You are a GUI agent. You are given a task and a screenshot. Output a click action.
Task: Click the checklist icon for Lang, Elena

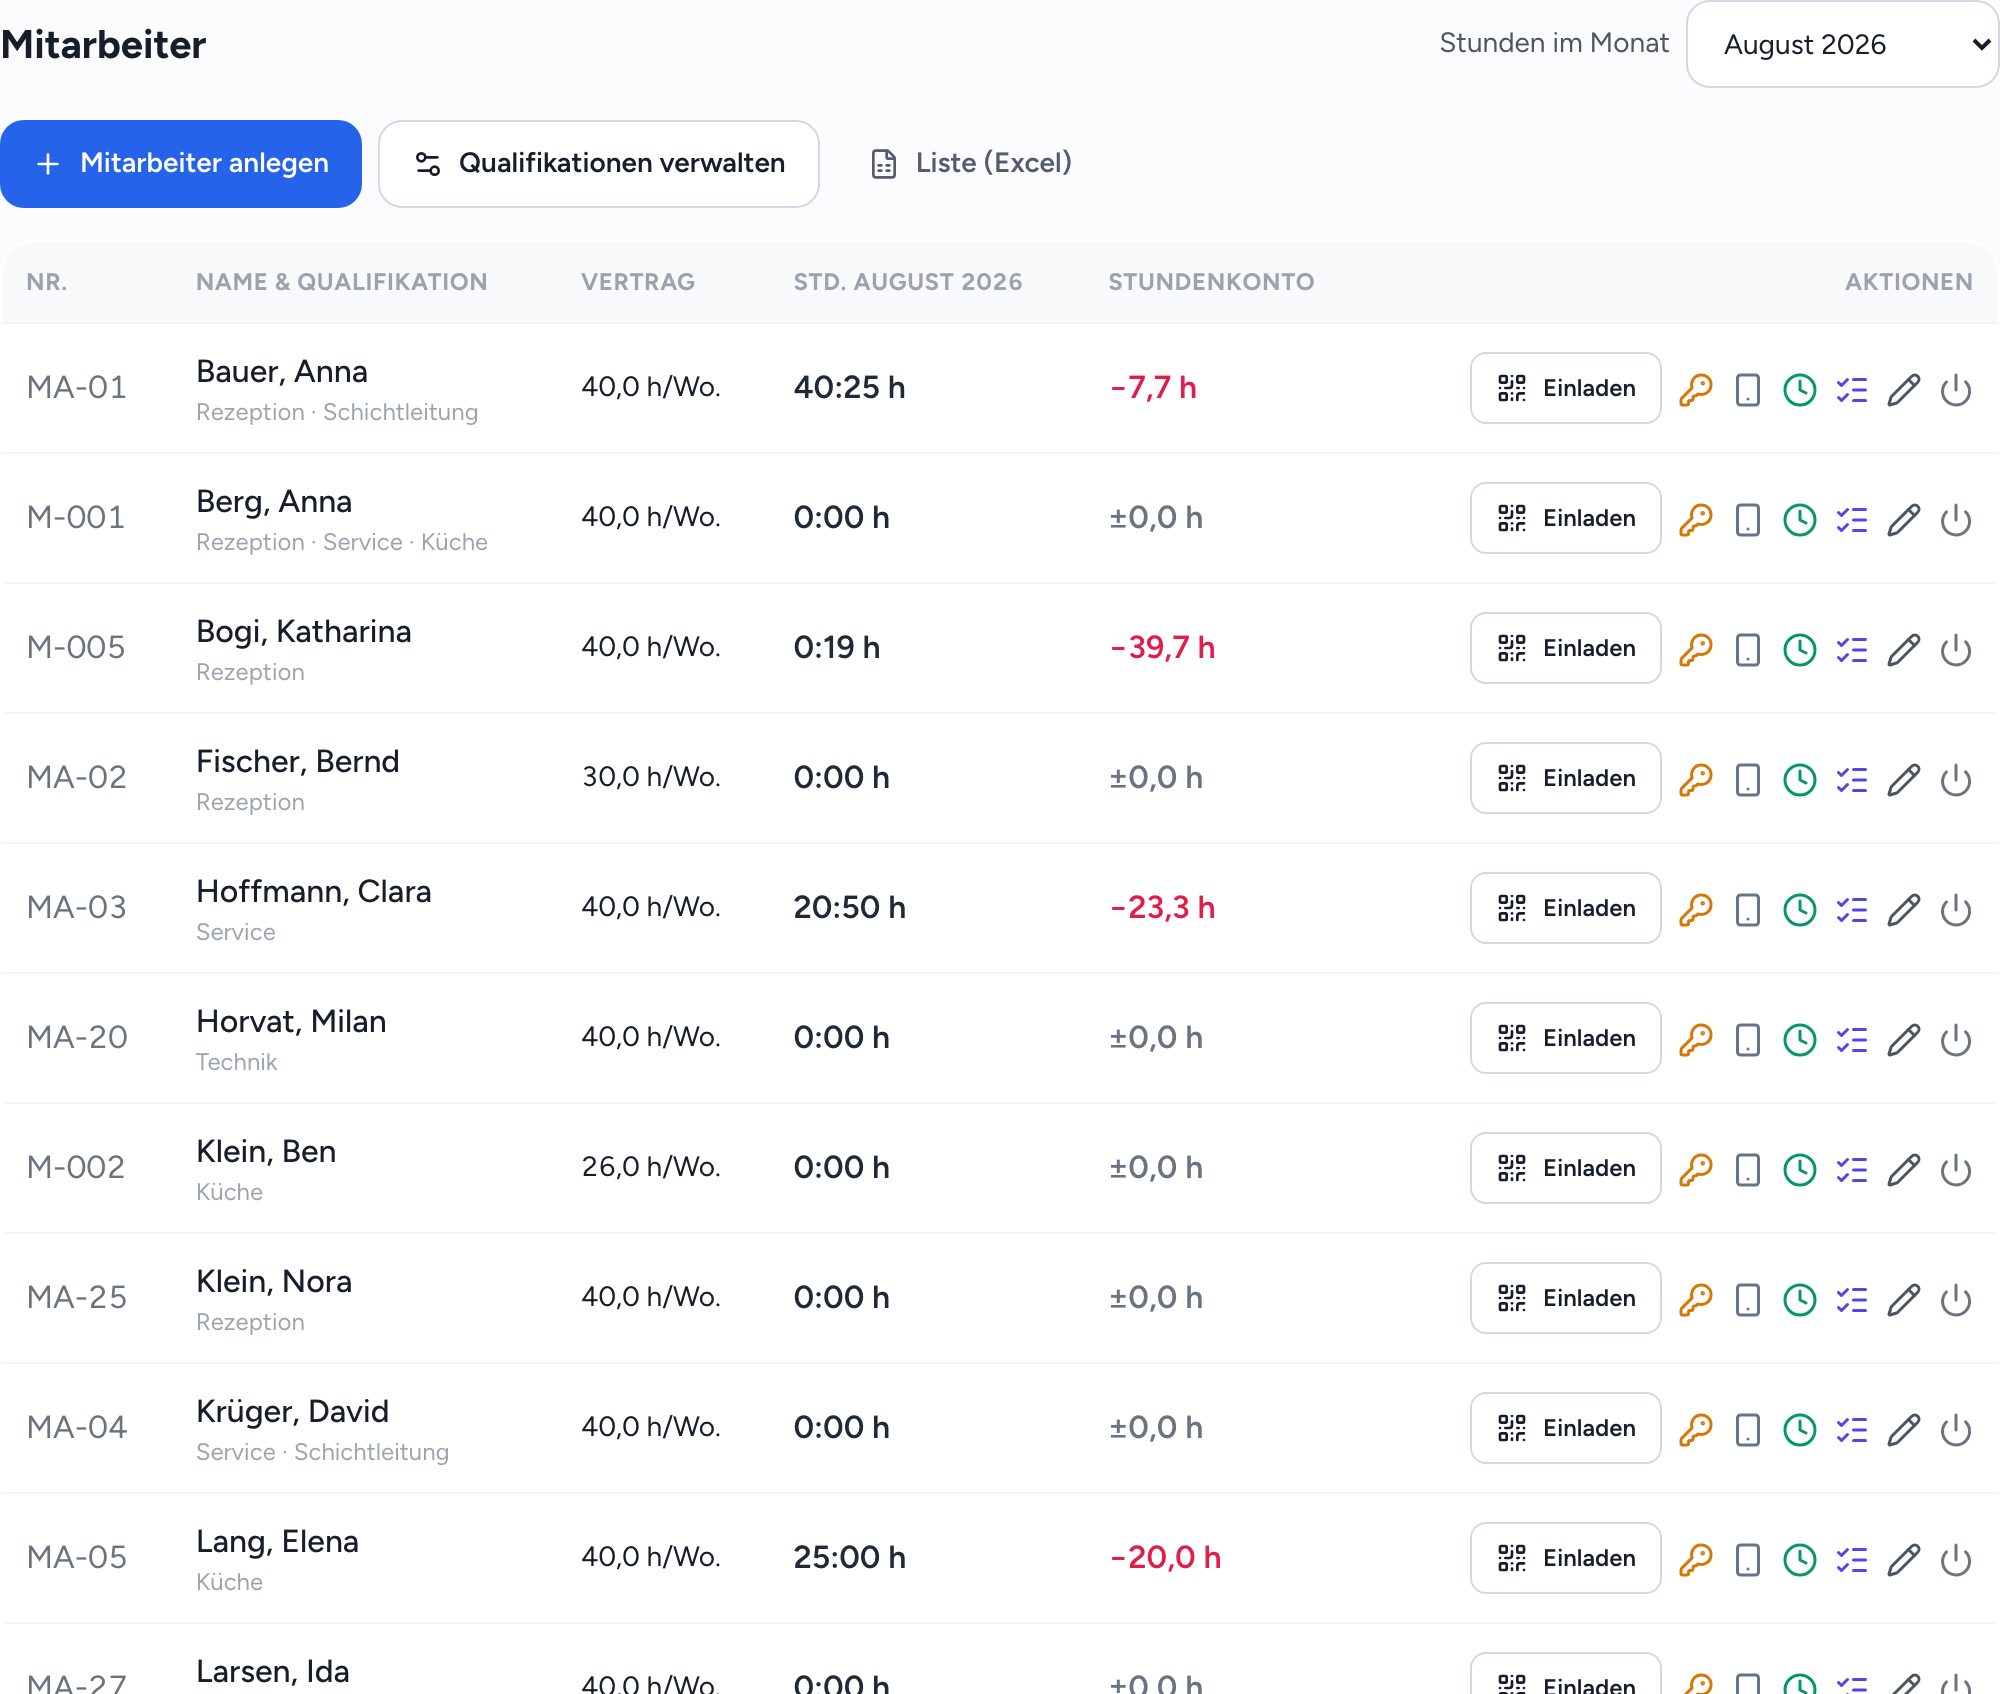(1851, 1559)
